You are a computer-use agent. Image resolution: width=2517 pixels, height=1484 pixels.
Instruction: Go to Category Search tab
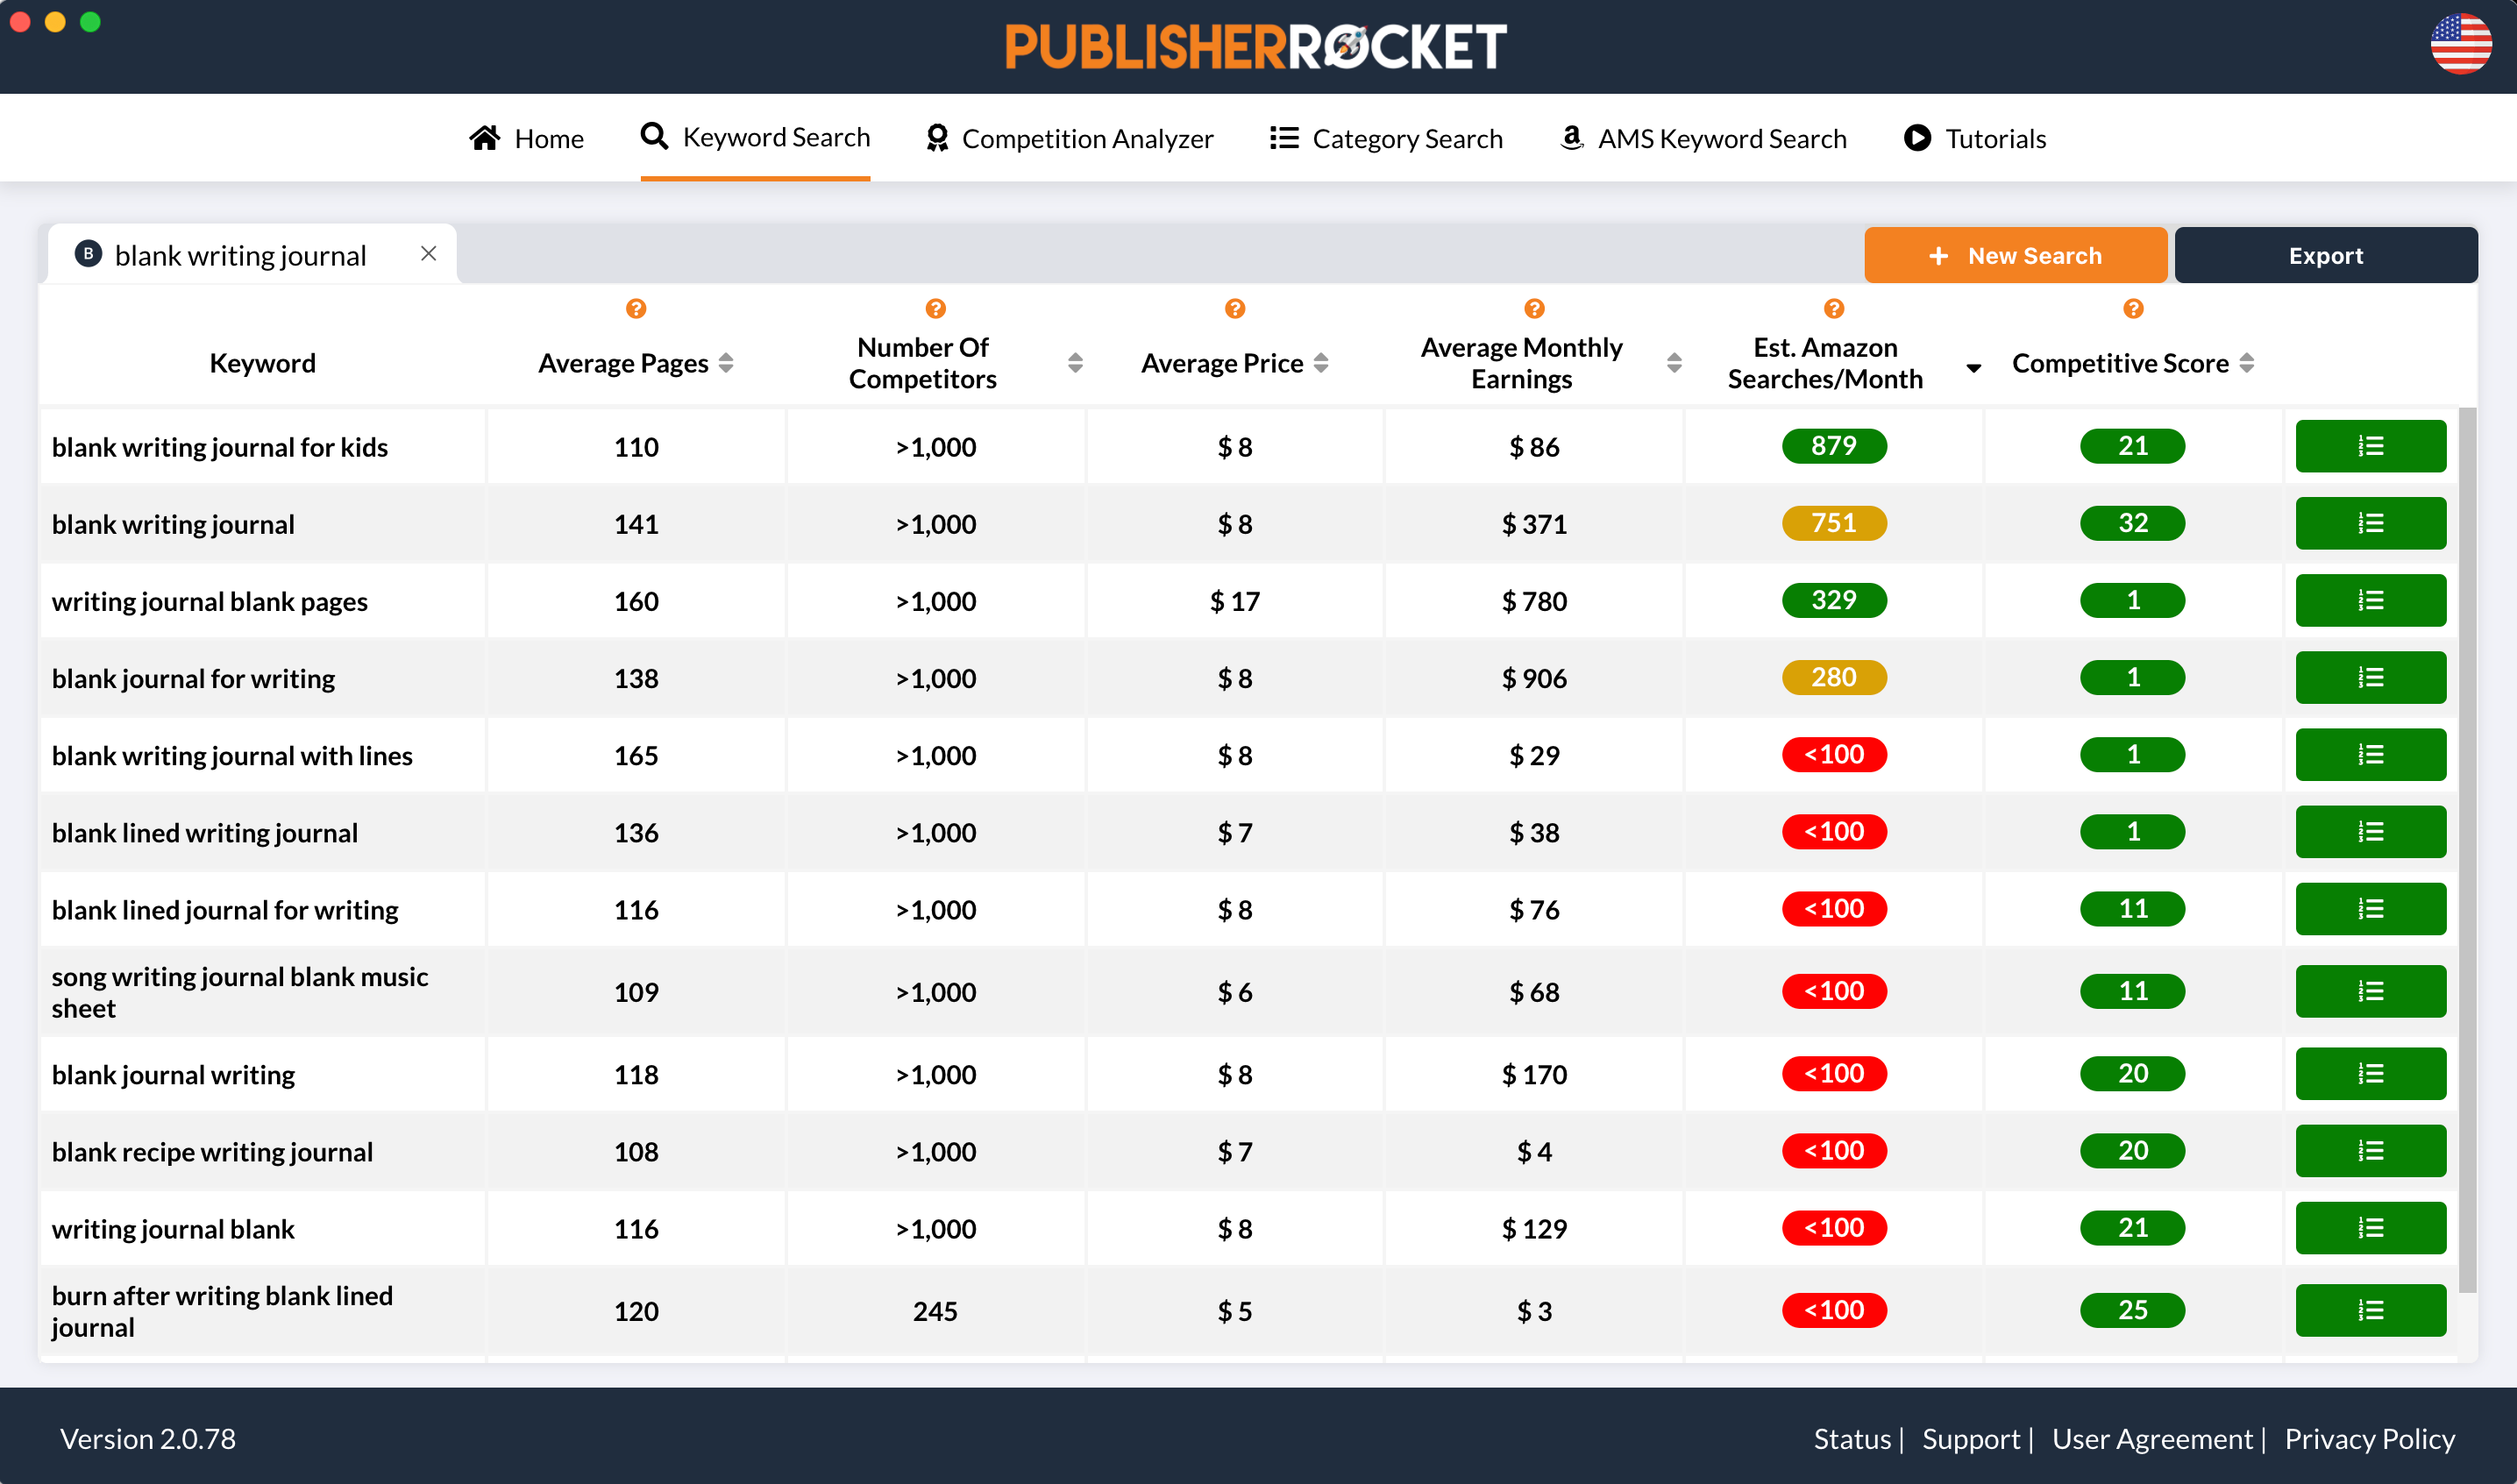1386,138
